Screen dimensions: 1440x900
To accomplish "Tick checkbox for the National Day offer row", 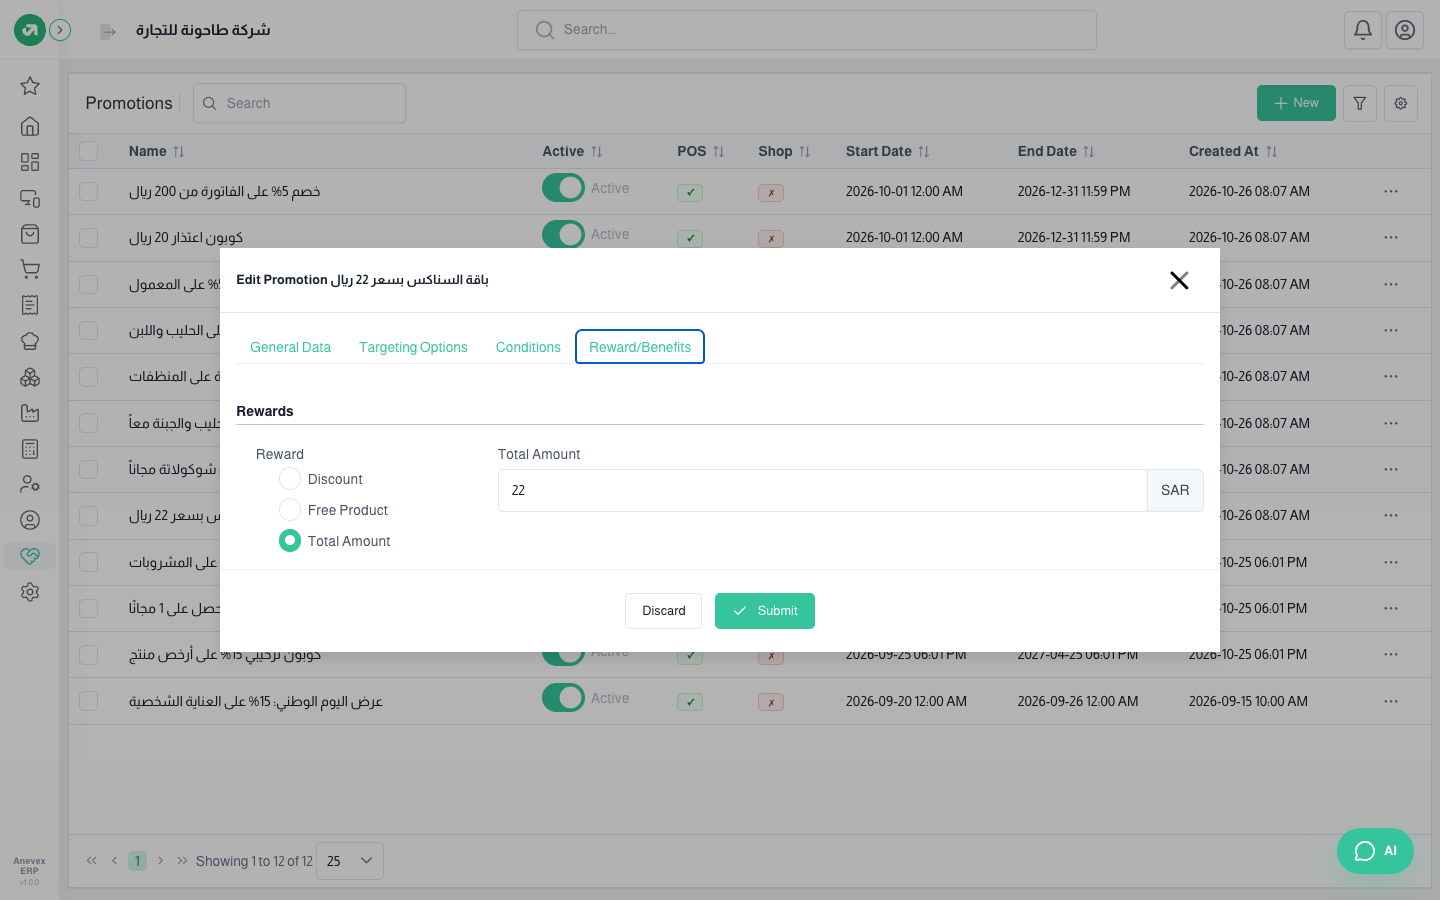I will (x=89, y=701).
